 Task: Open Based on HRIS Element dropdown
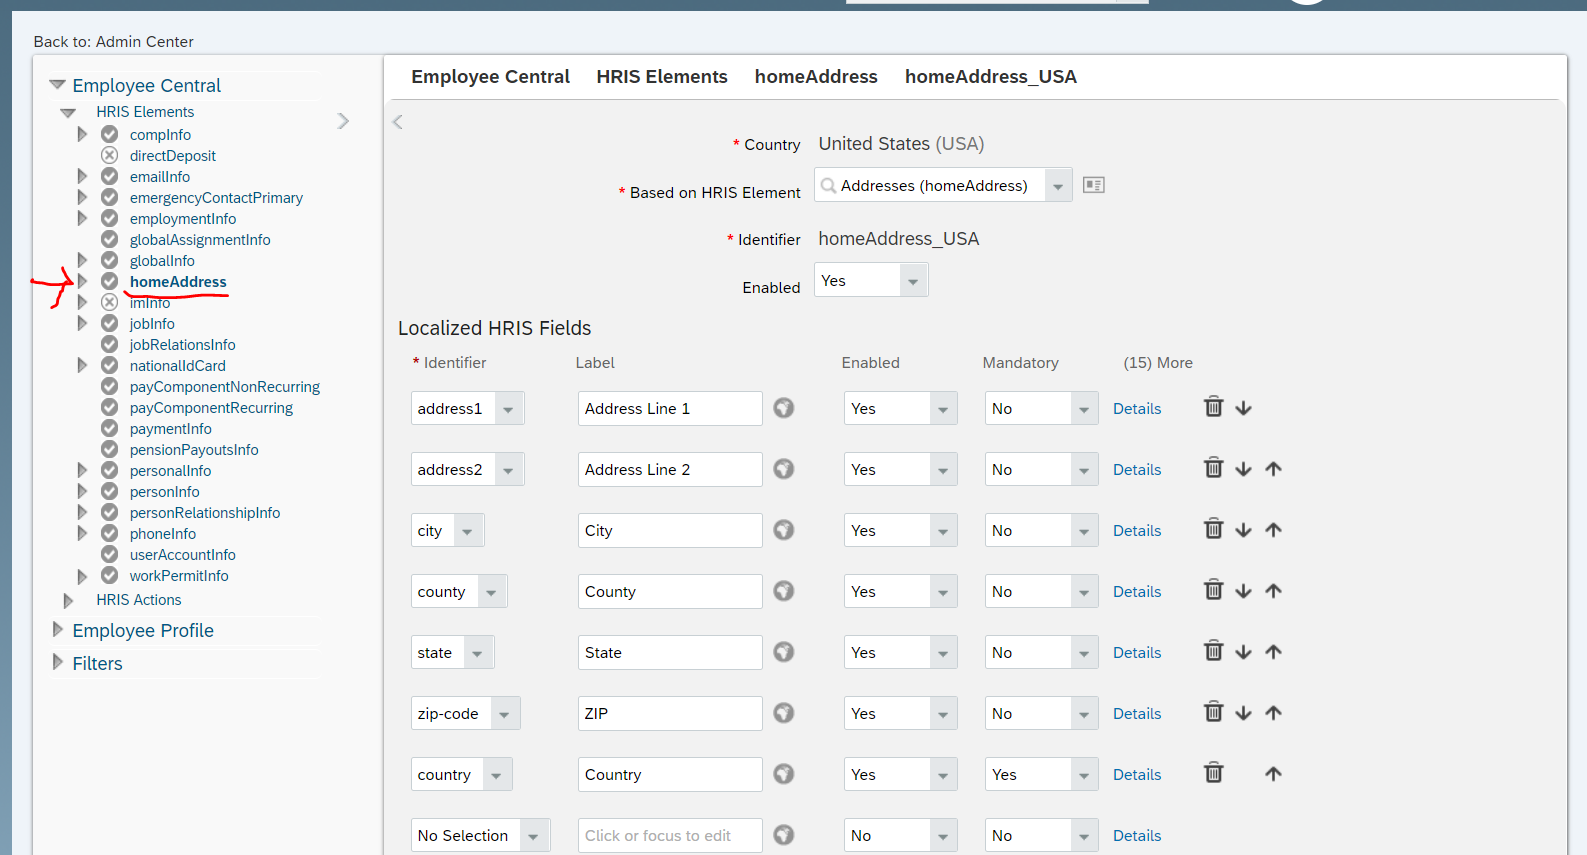tap(1058, 186)
